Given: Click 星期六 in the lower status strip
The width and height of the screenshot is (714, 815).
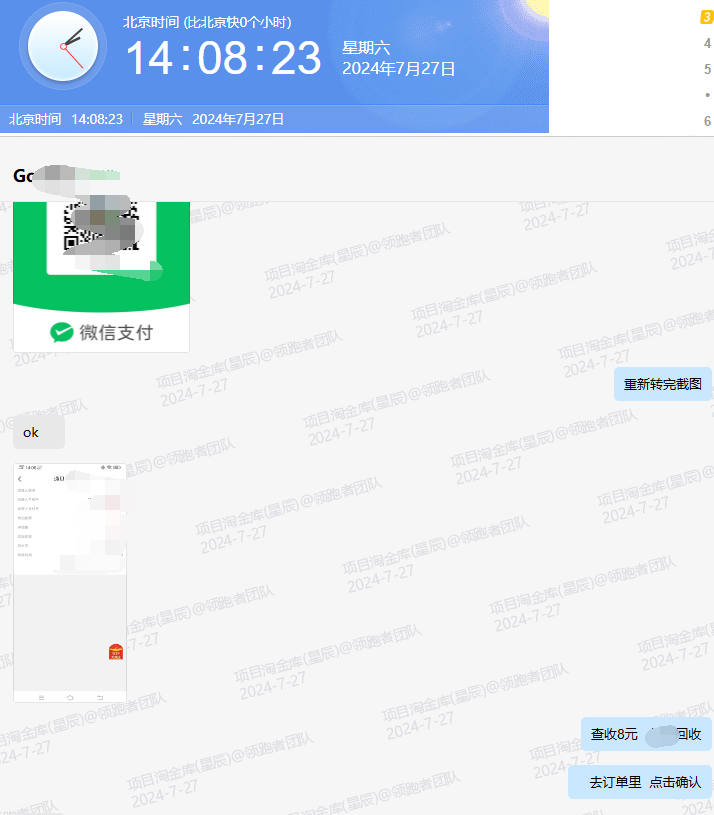Looking at the screenshot, I should click(162, 119).
